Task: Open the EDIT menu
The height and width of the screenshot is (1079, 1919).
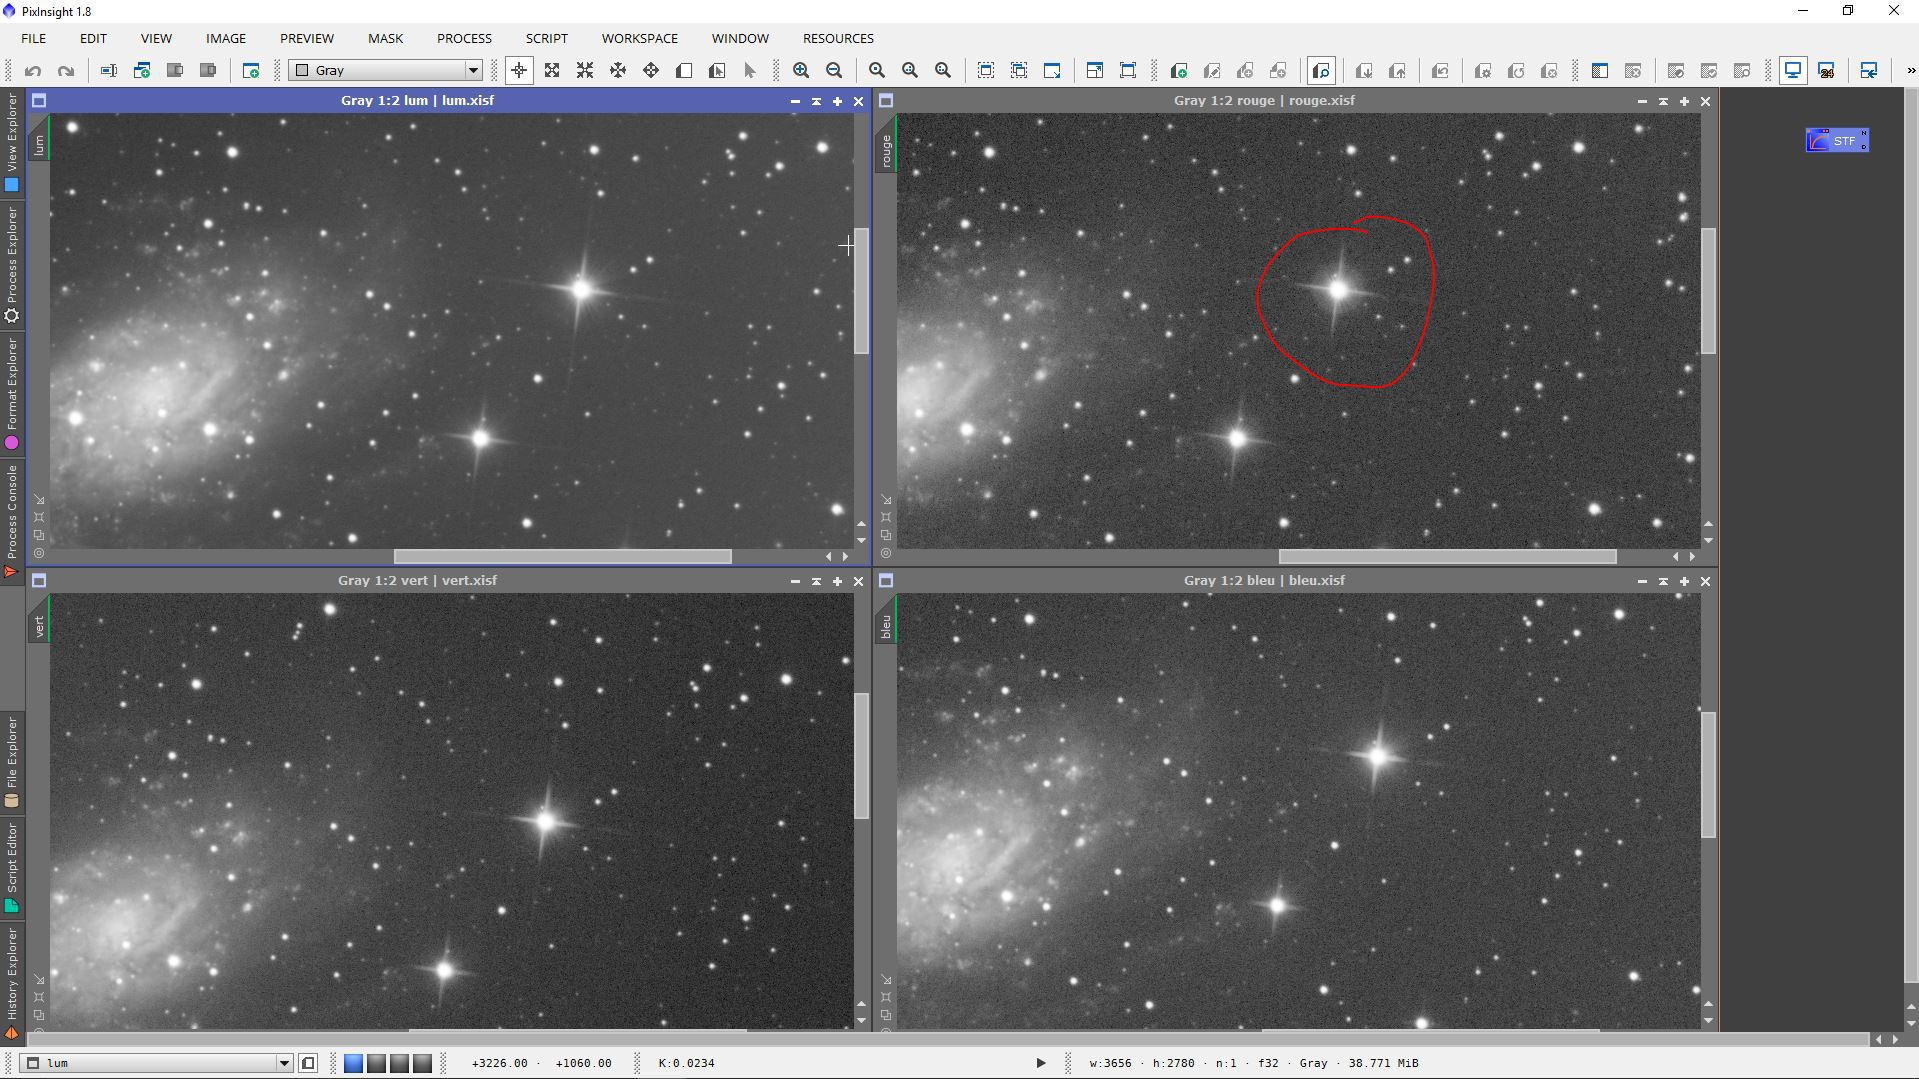Action: pos(93,38)
